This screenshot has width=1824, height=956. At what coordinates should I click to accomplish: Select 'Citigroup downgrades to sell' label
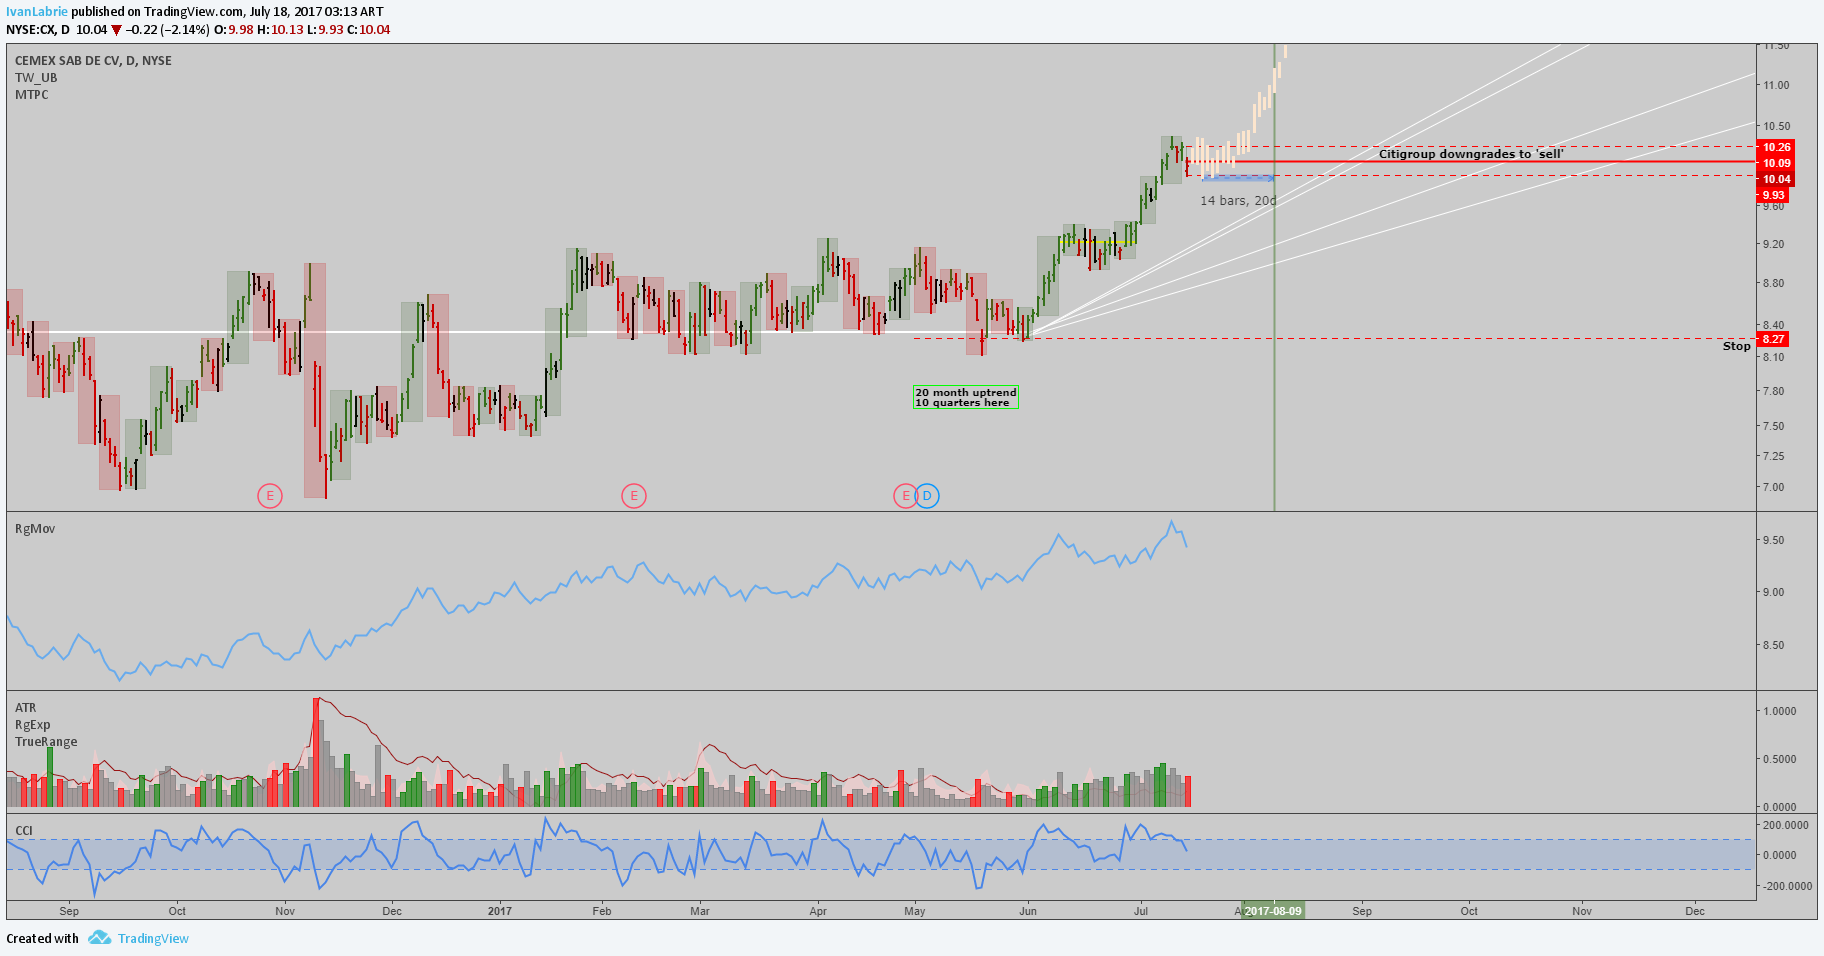[x=1471, y=154]
